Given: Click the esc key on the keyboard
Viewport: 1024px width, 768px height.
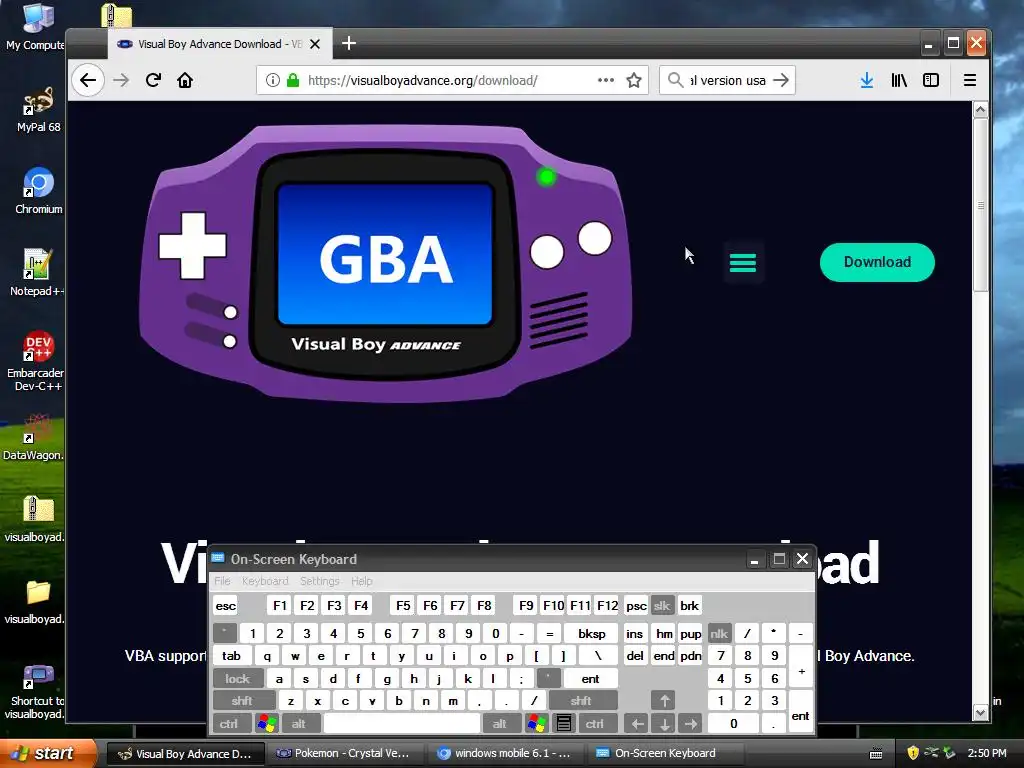Looking at the screenshot, I should 226,606.
